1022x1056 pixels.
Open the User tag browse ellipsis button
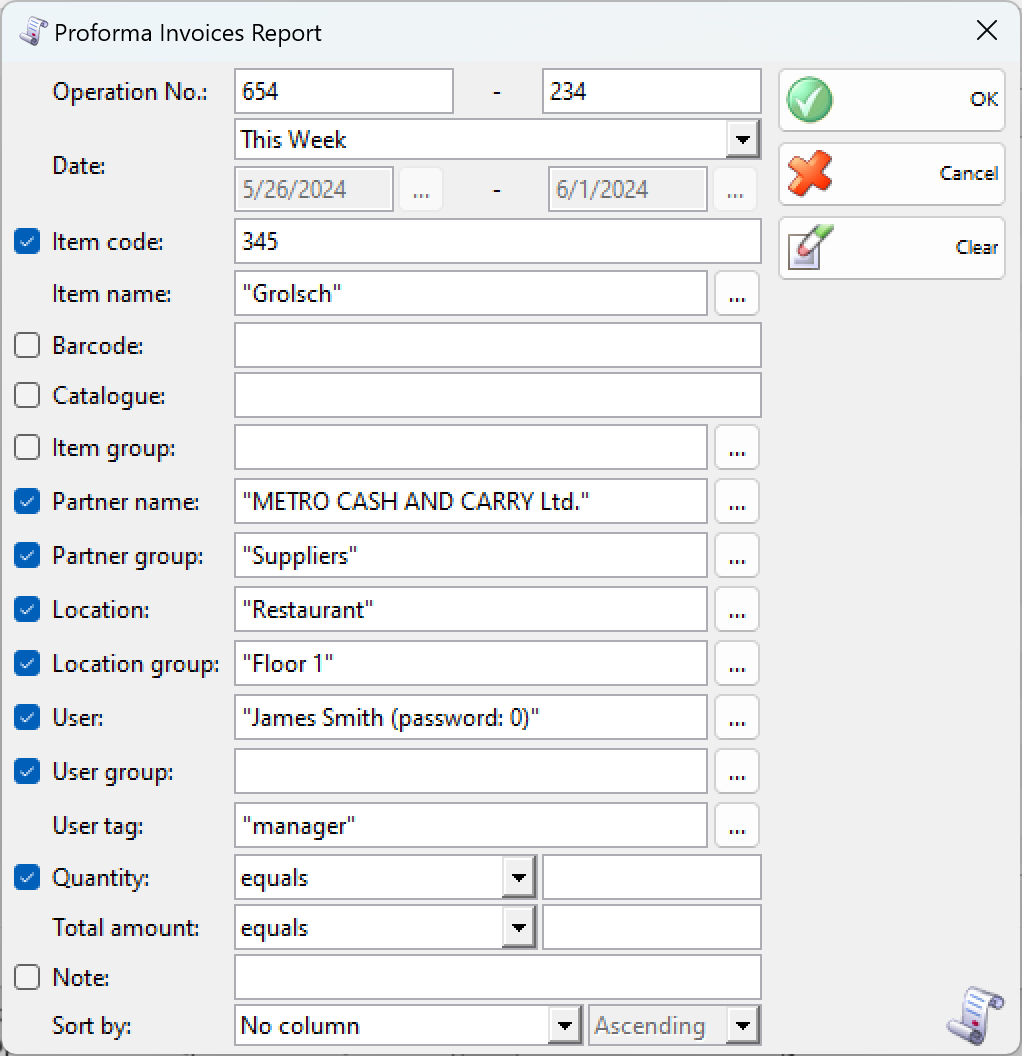pyautogui.click(x=737, y=826)
